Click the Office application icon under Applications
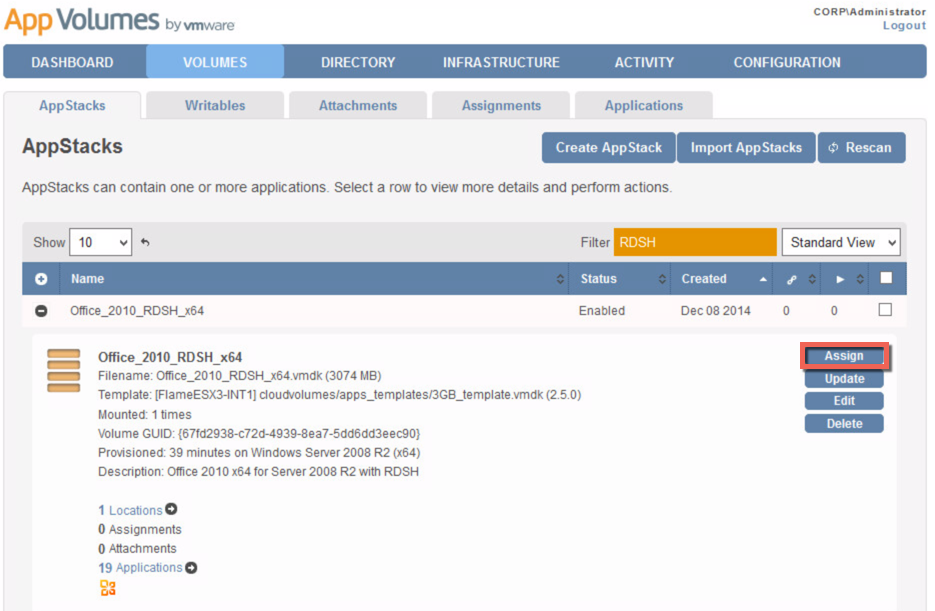Viewport: 935px width, 611px height. [x=108, y=588]
